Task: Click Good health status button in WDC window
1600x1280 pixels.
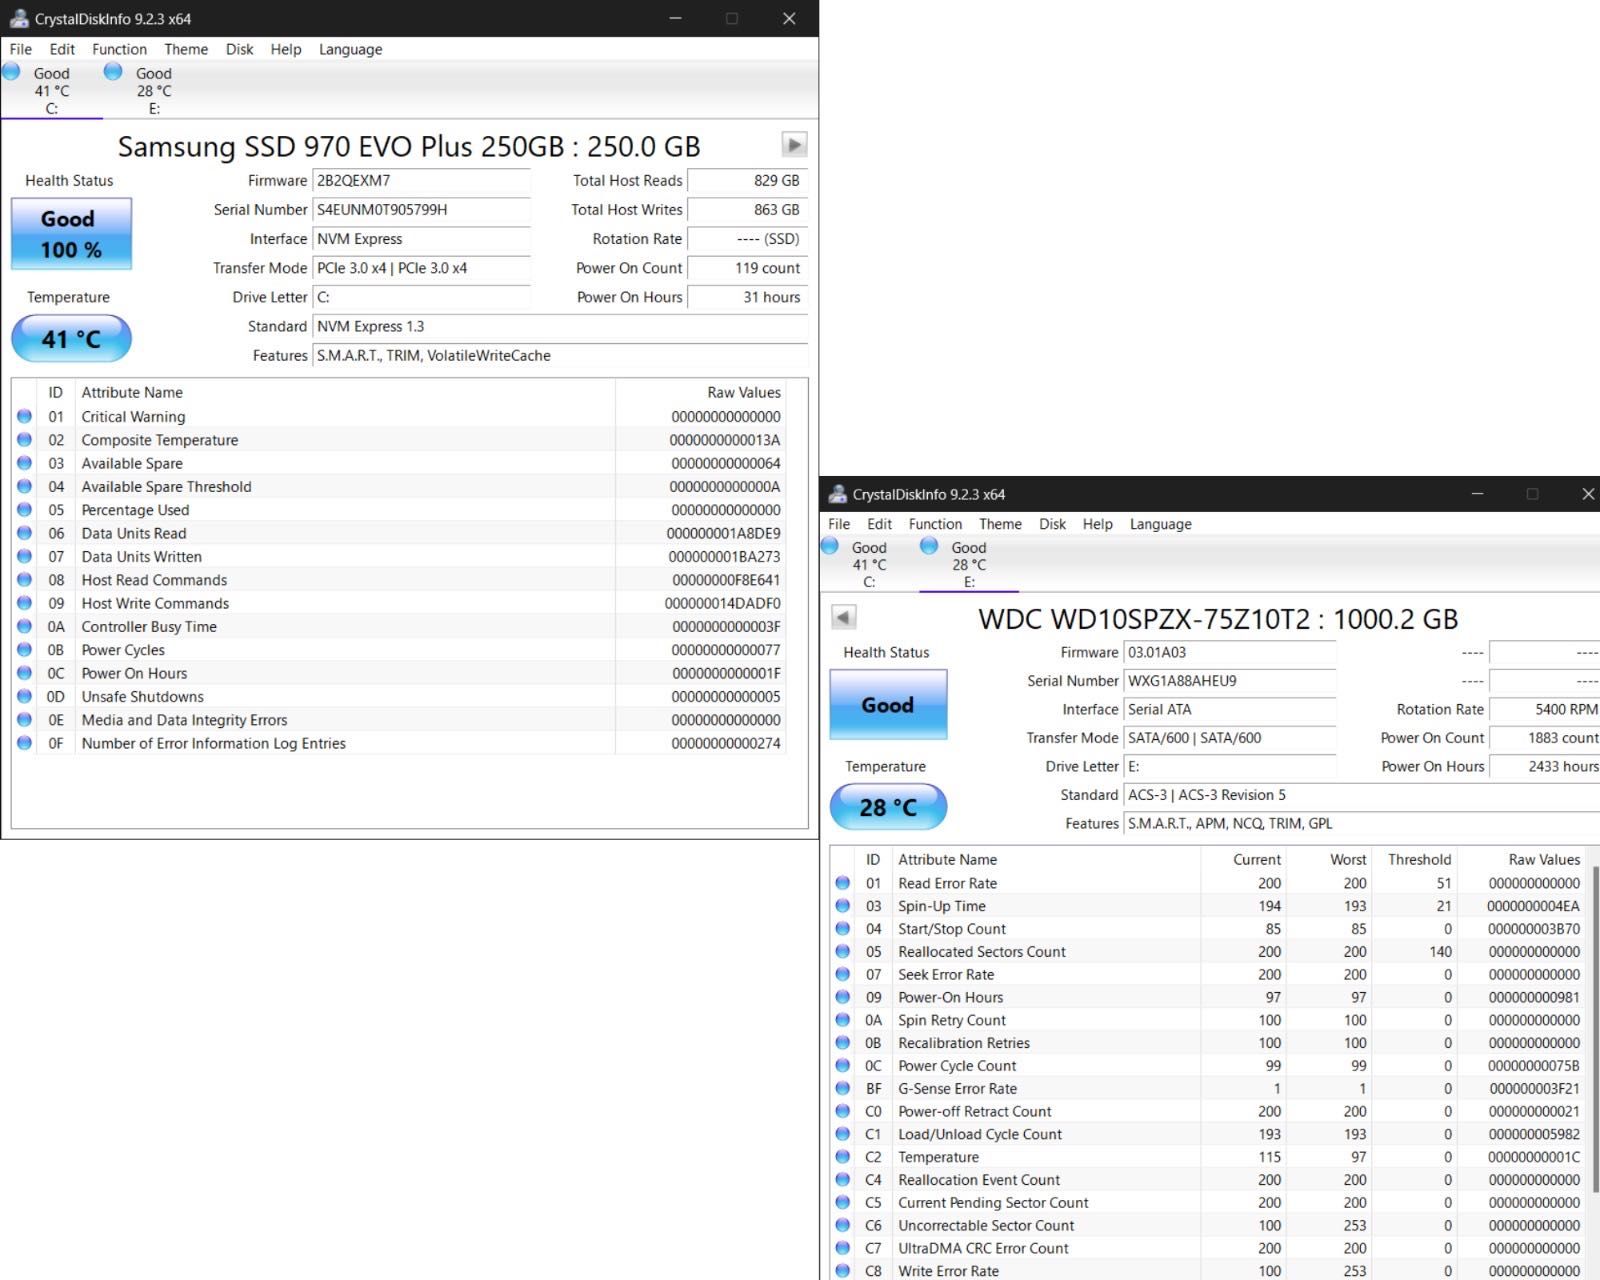Action: tap(888, 705)
